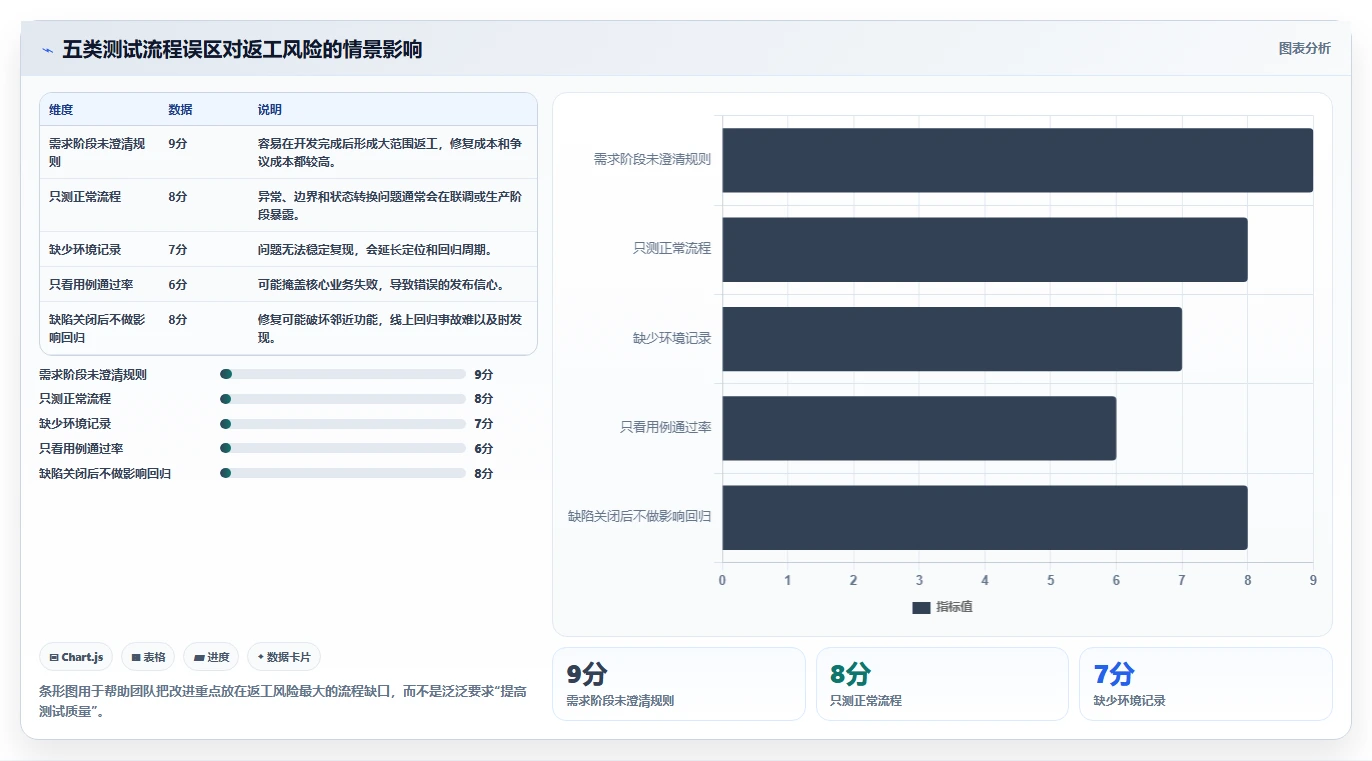Select the Chart.js tag chip
The width and height of the screenshot is (1372, 761).
(x=77, y=657)
